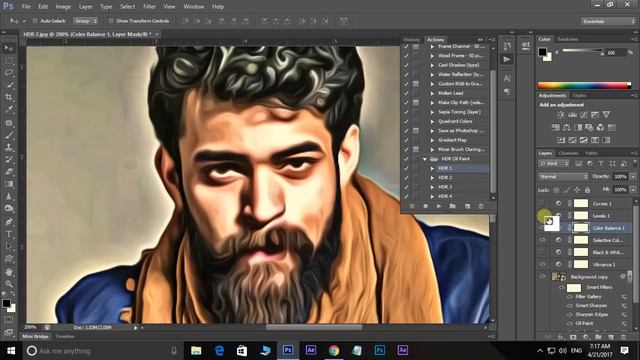The image size is (640, 360).
Task: Select the Hand tool
Action: click(x=9, y=272)
